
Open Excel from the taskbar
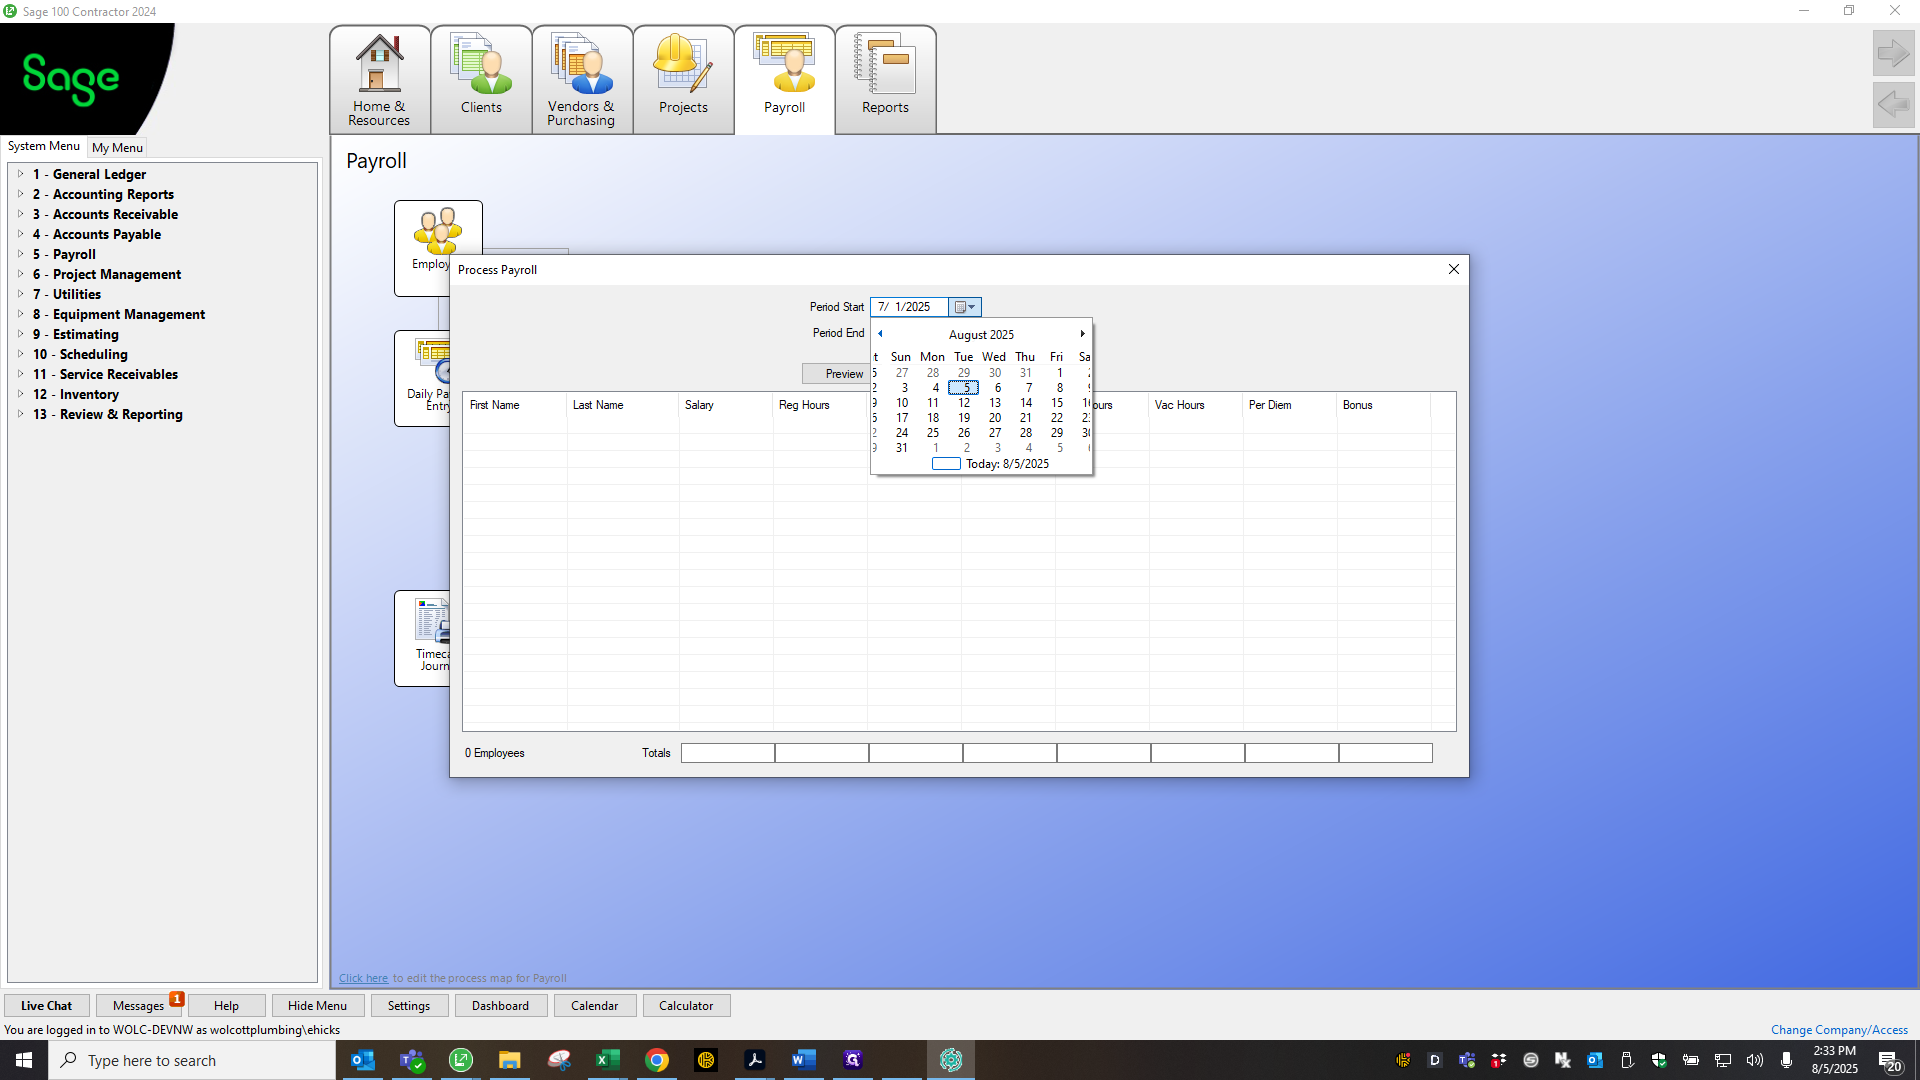click(607, 1060)
